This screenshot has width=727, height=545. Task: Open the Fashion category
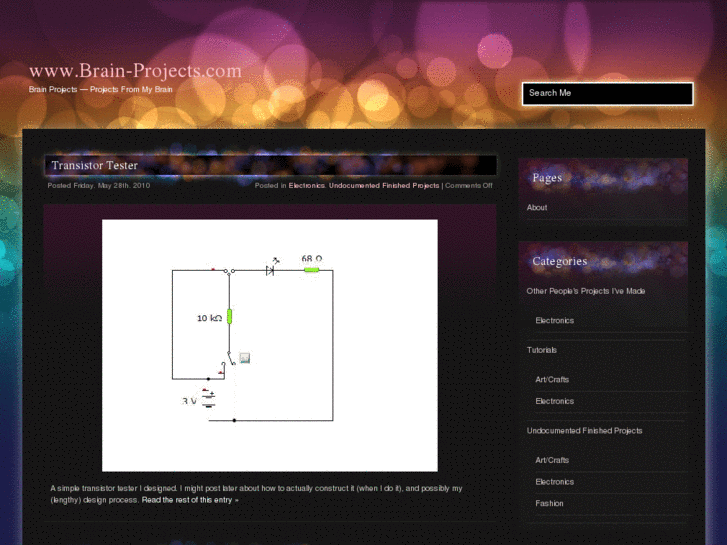click(549, 504)
